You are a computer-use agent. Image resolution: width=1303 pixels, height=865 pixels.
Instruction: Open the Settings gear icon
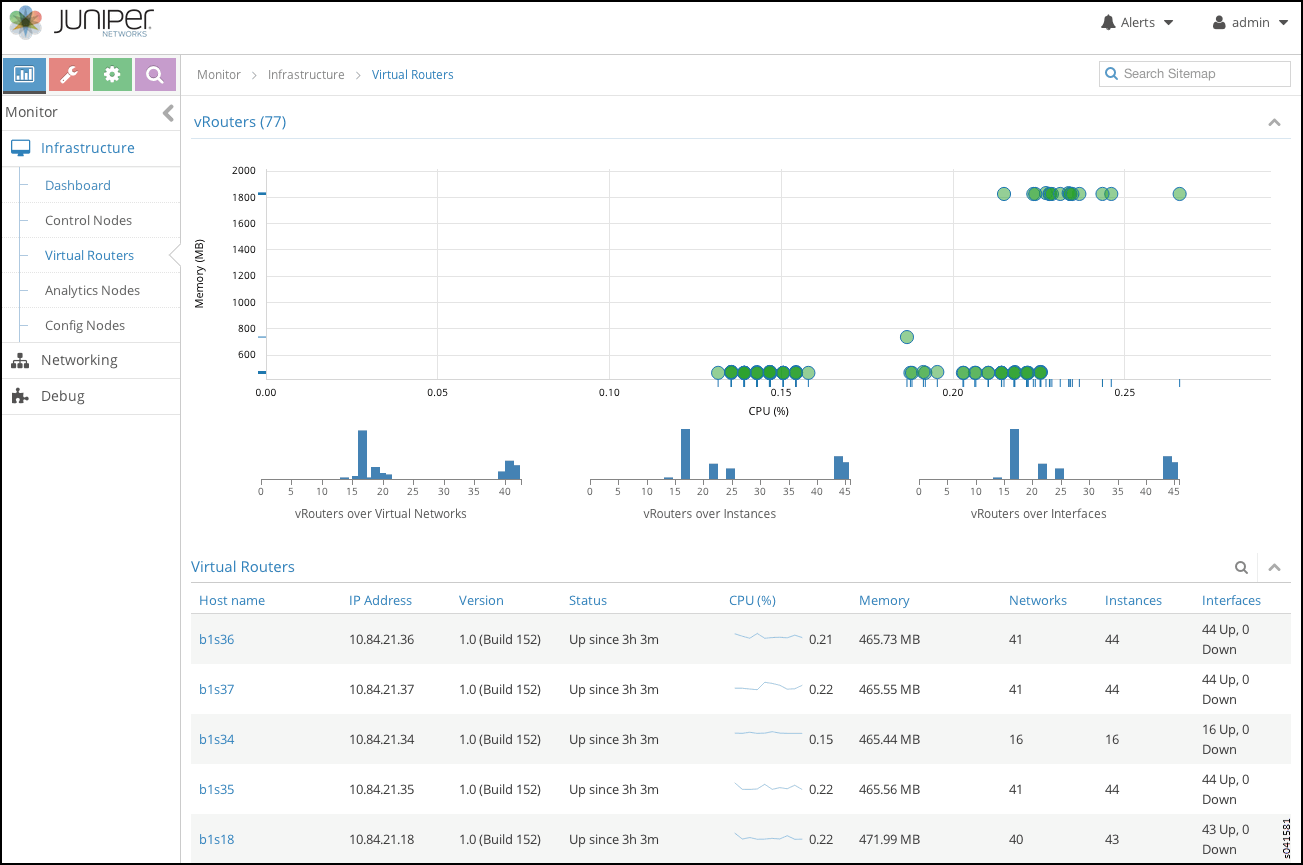point(112,75)
